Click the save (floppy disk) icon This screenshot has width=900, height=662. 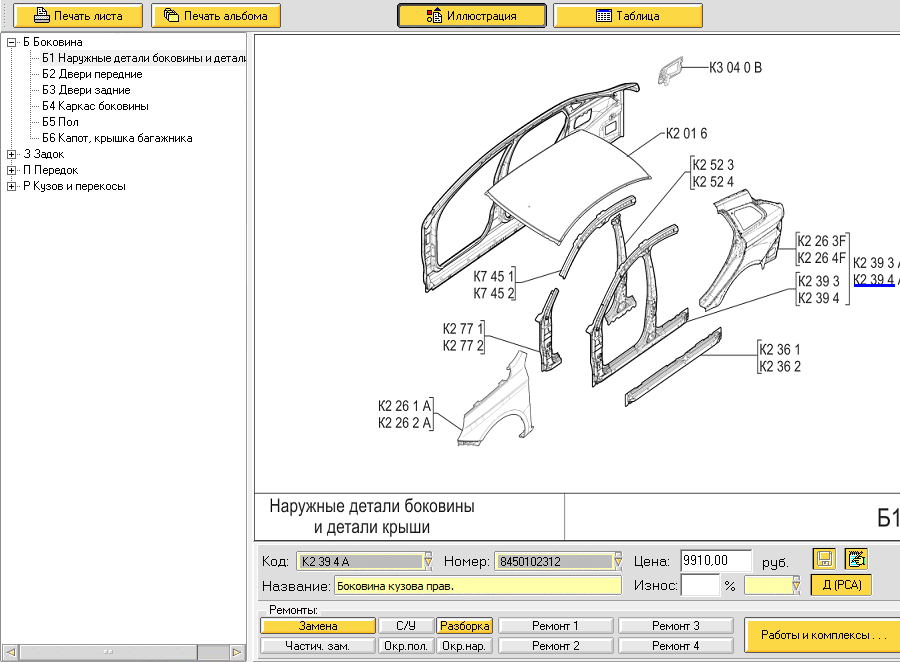[824, 559]
